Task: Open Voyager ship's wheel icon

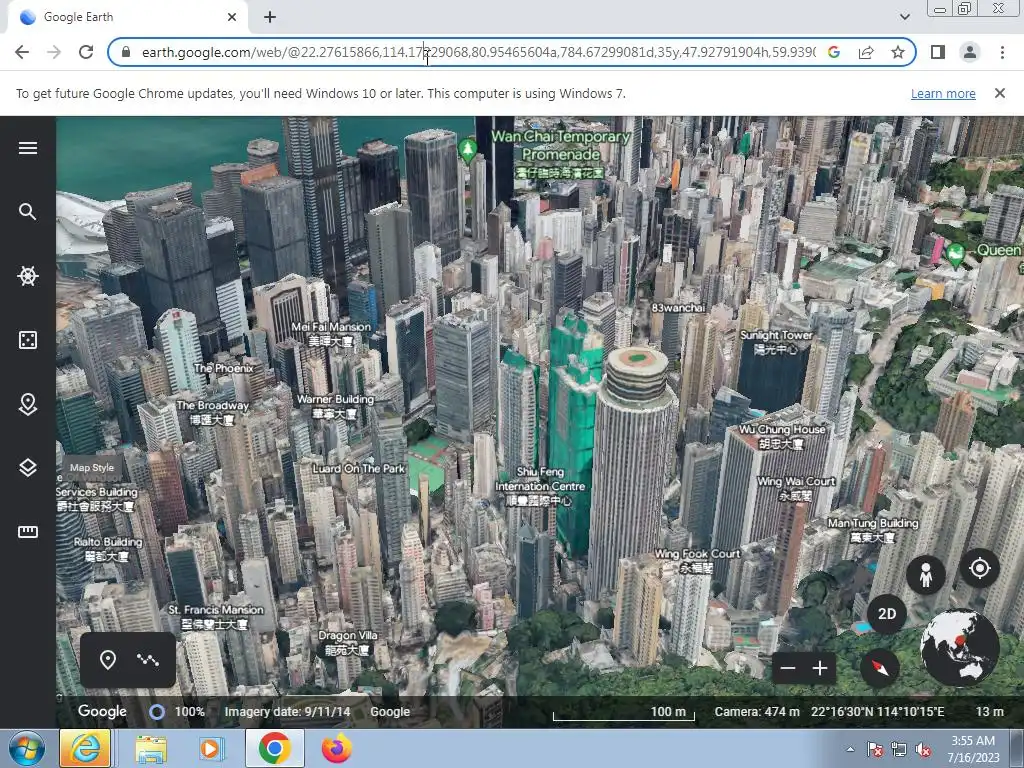Action: (x=27, y=276)
